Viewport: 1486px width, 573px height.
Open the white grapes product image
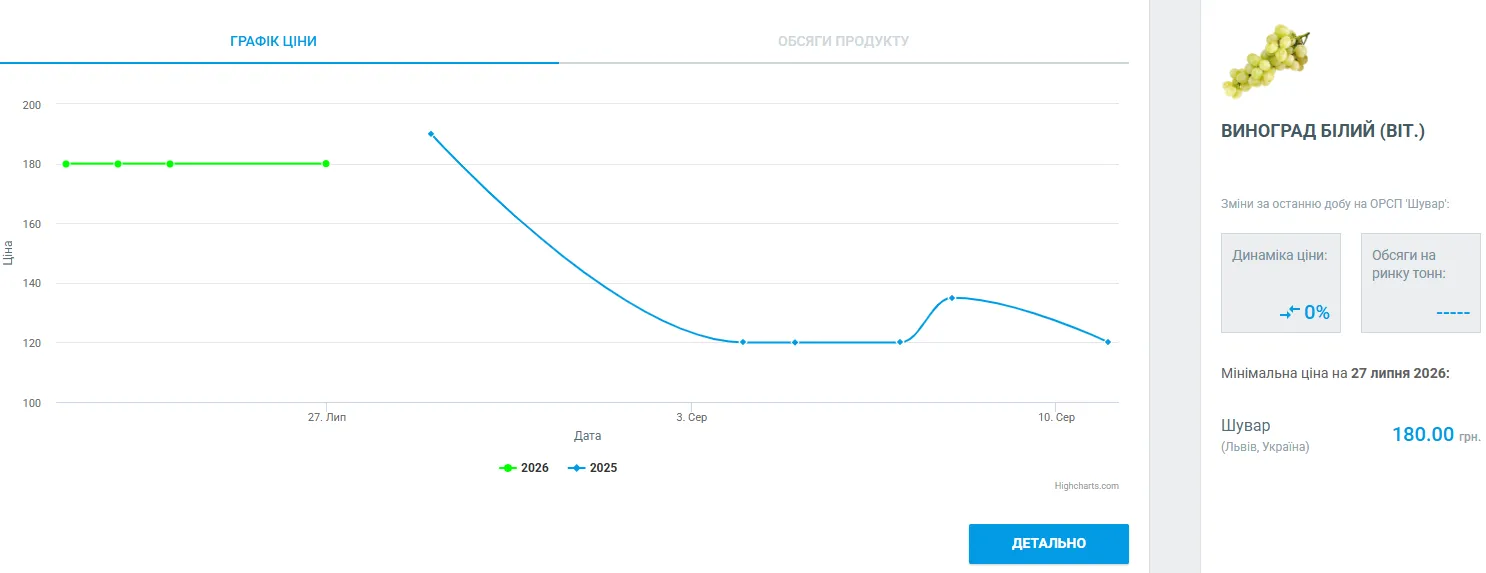(1266, 62)
